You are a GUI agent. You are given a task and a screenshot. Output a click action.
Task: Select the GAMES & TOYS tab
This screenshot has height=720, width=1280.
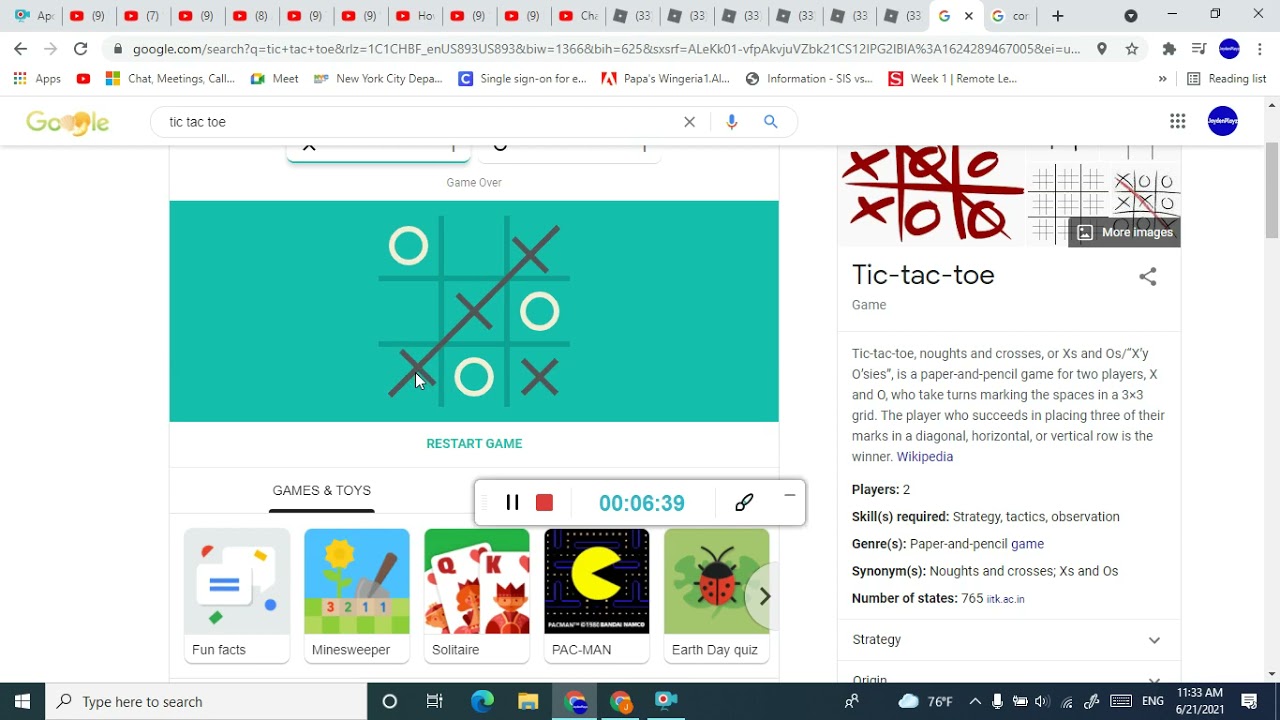point(322,491)
